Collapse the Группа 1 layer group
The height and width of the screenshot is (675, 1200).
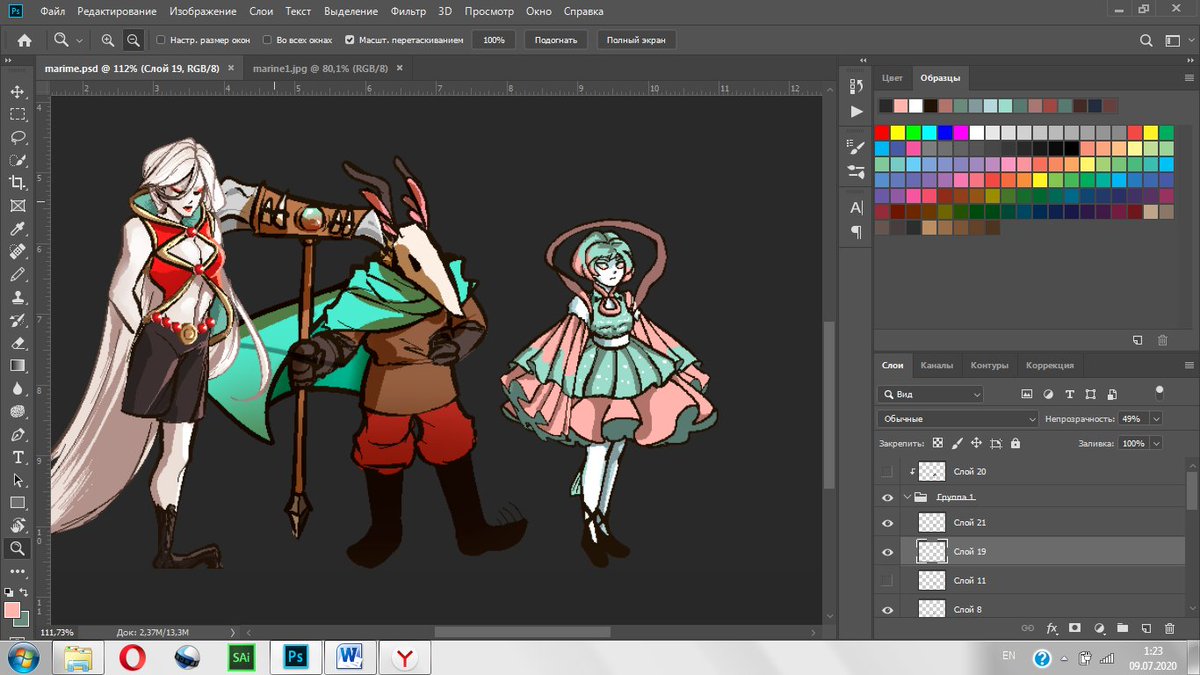pyautogui.click(x=908, y=497)
